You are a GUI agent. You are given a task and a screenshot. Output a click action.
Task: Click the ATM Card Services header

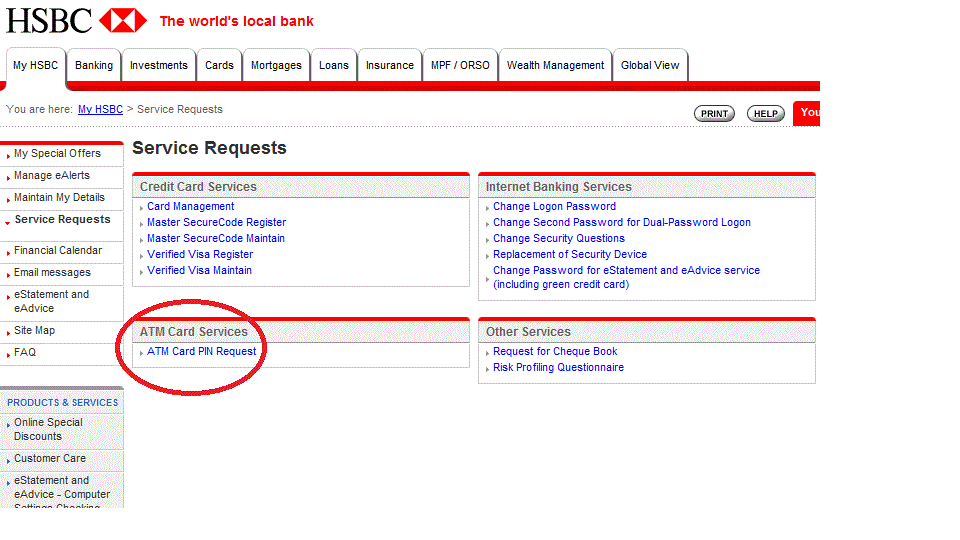tap(193, 332)
